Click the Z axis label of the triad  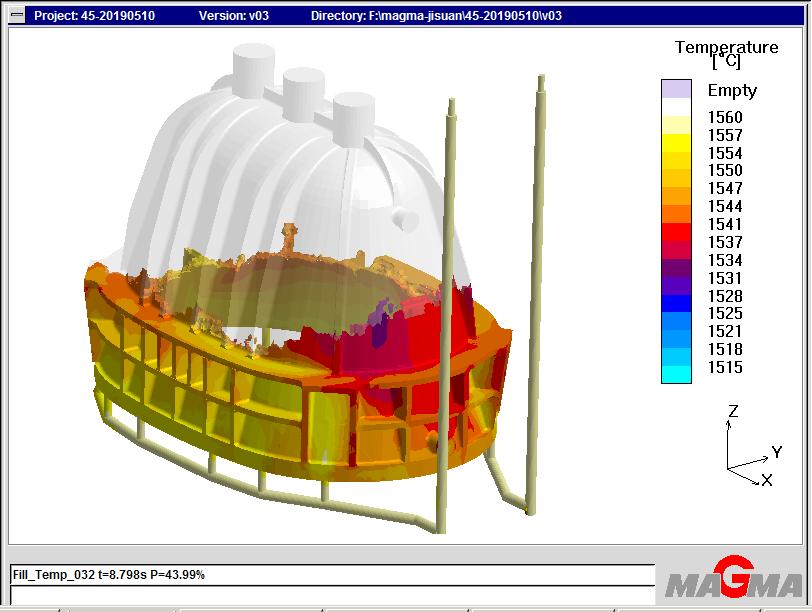pos(733,411)
